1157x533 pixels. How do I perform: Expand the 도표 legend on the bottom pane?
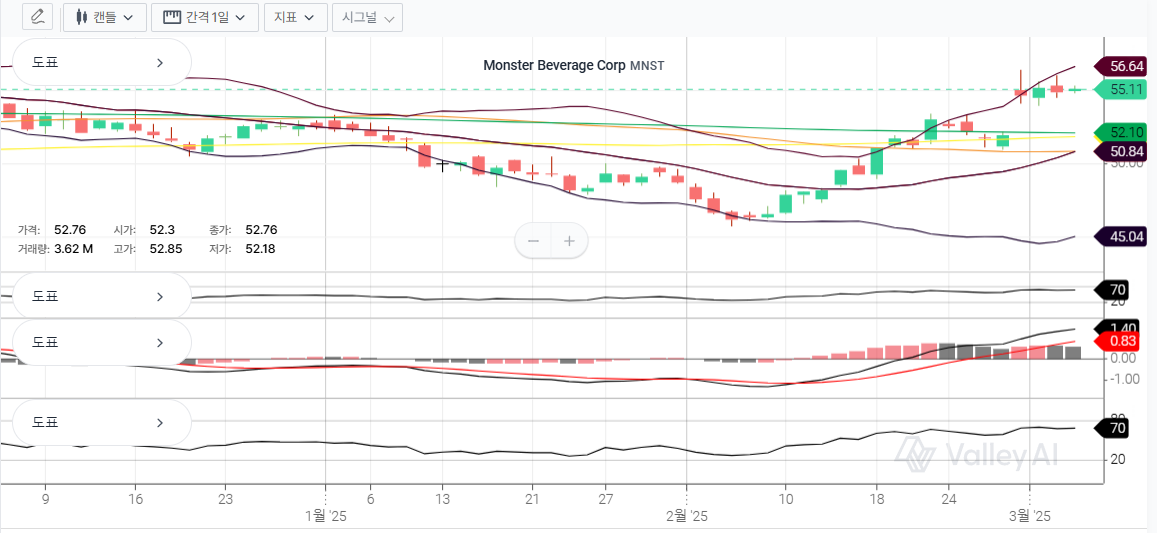click(100, 422)
